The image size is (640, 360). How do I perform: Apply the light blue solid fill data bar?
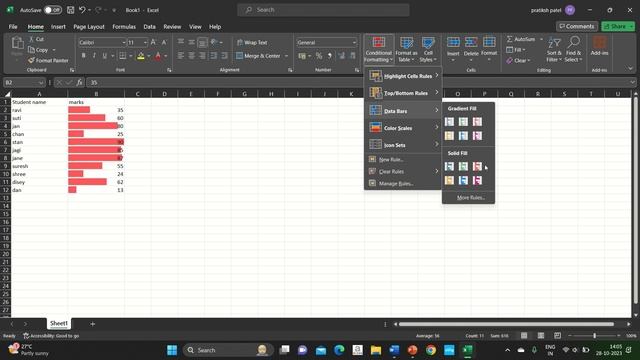(x=463, y=180)
